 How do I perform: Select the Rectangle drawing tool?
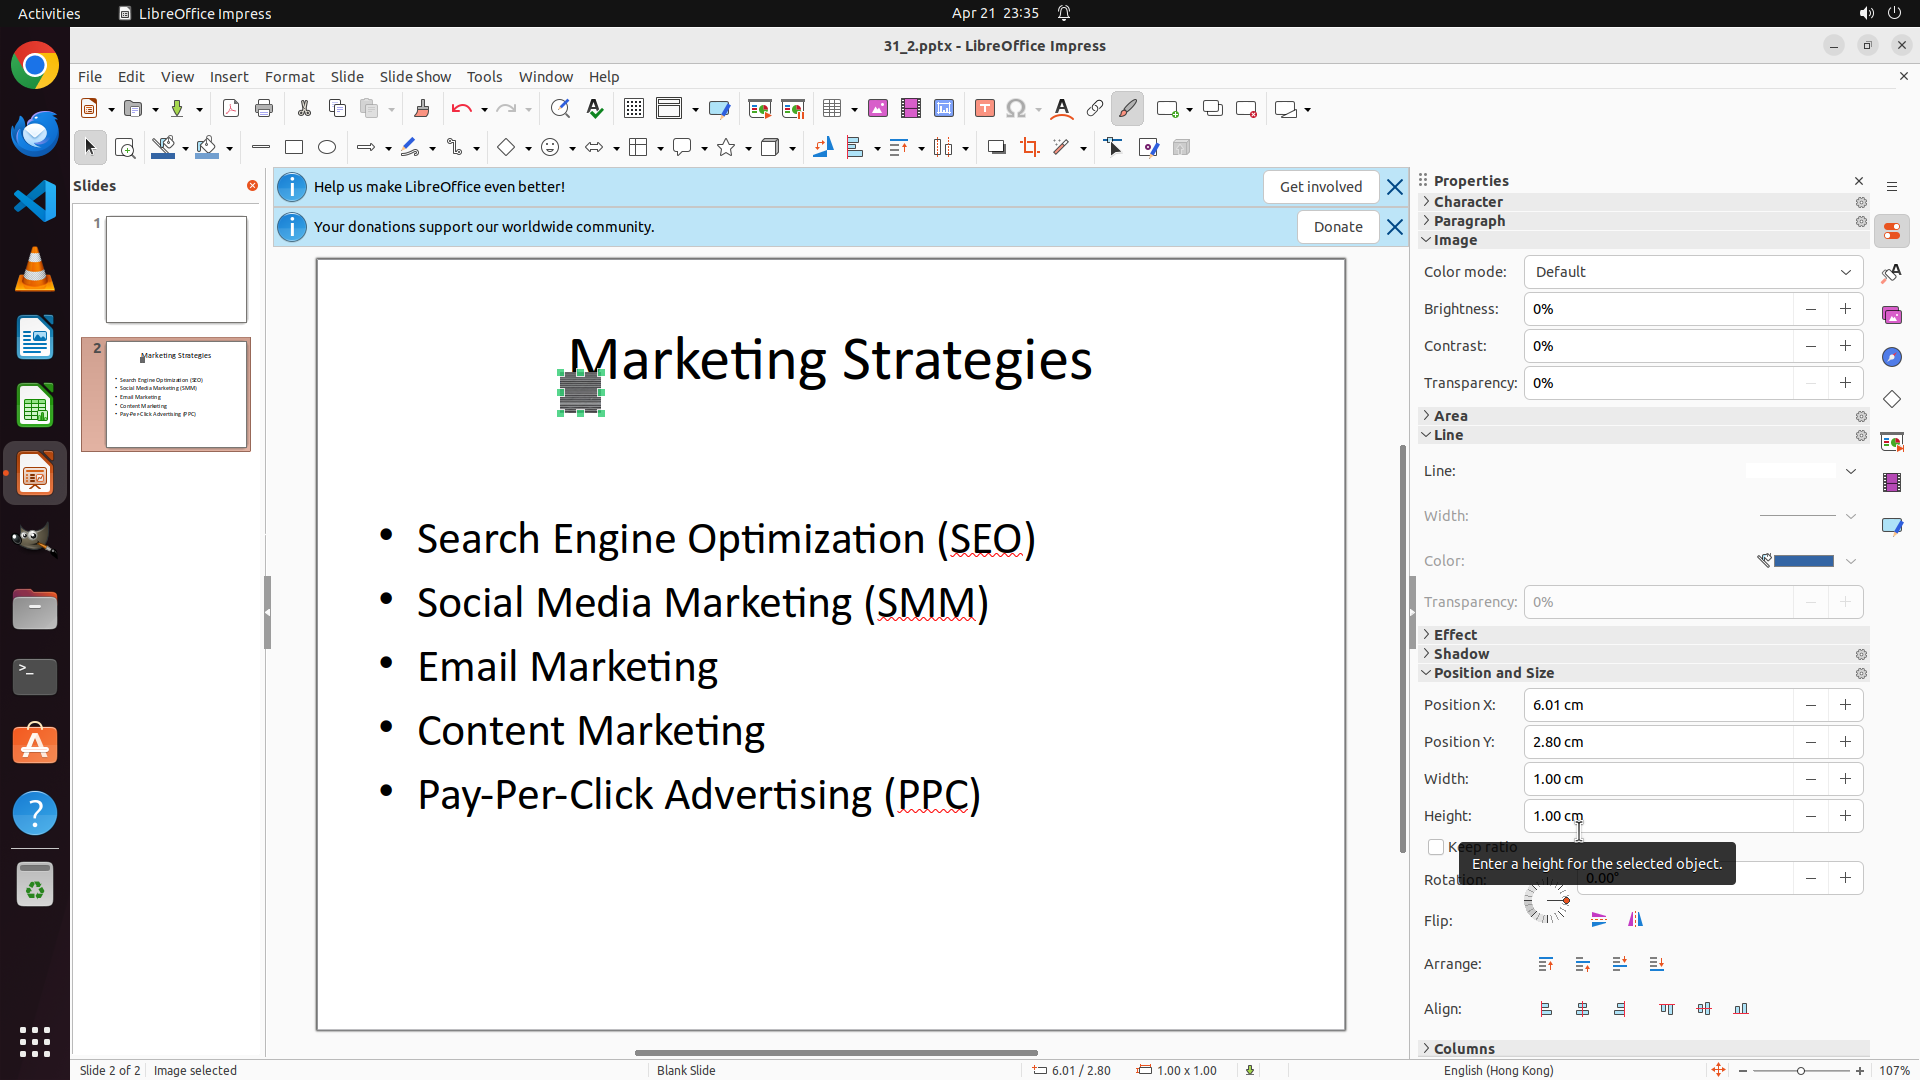click(294, 148)
